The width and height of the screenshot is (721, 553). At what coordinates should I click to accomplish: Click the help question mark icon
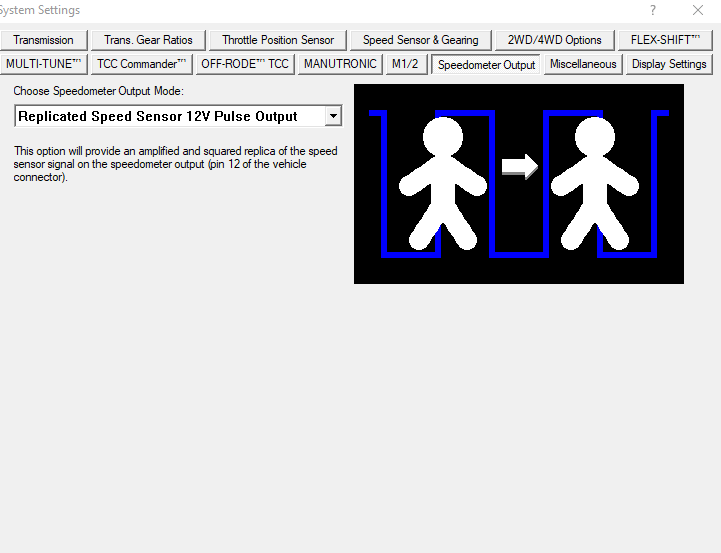(x=652, y=10)
